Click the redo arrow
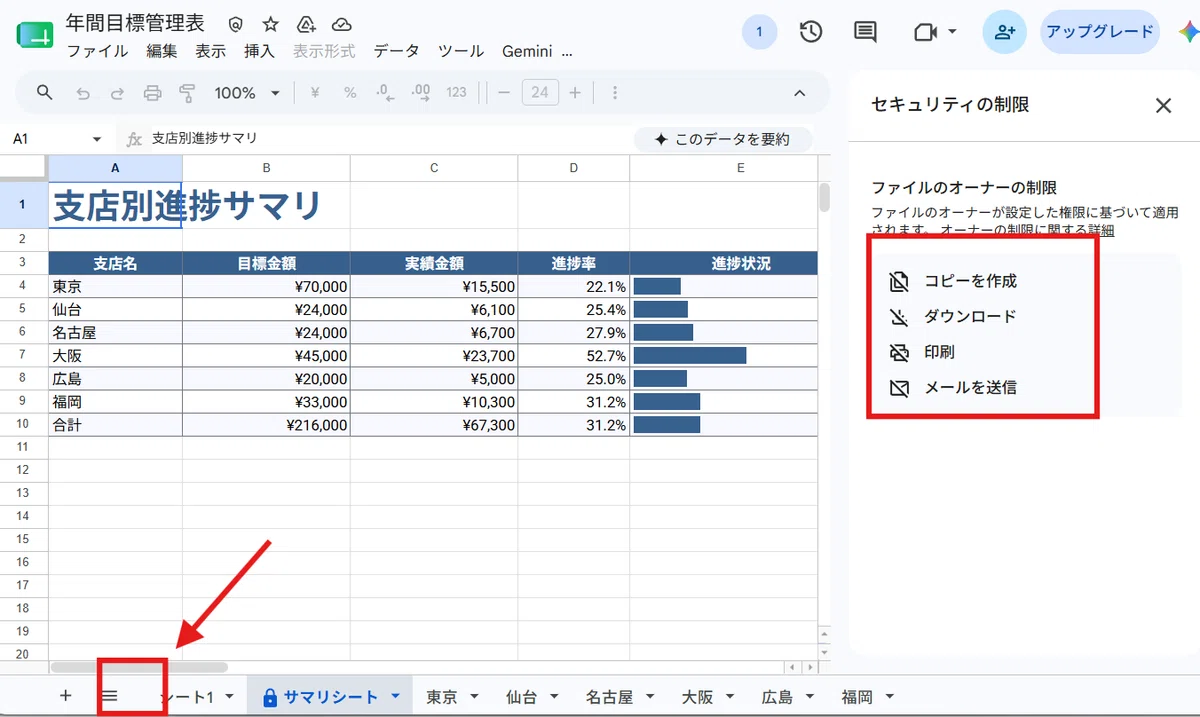The width and height of the screenshot is (1200, 717). click(117, 93)
